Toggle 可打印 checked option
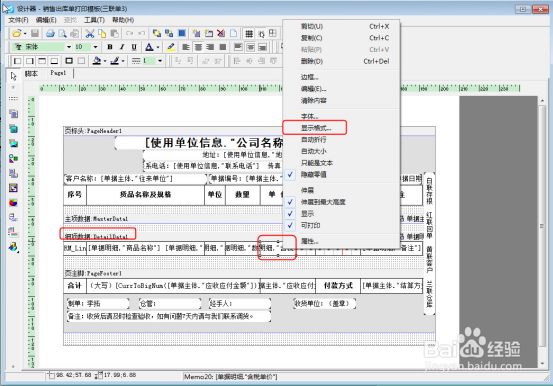Image resolution: width=553 pixels, height=386 pixels. pos(341,225)
